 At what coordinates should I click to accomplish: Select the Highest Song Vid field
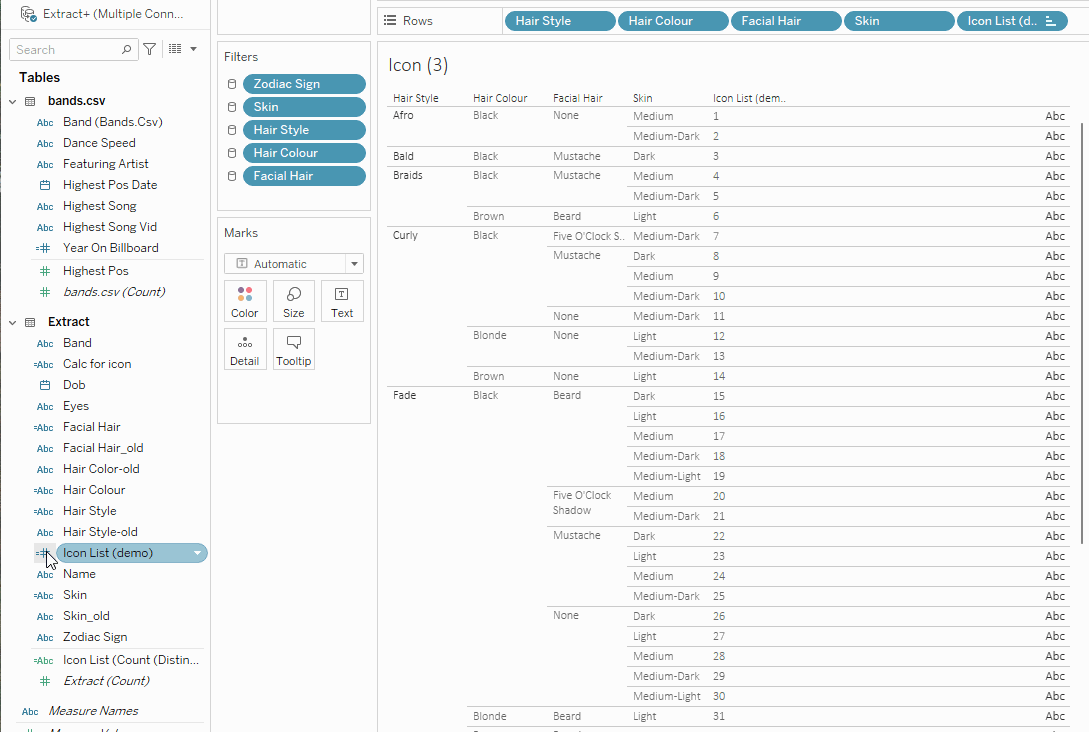point(110,227)
